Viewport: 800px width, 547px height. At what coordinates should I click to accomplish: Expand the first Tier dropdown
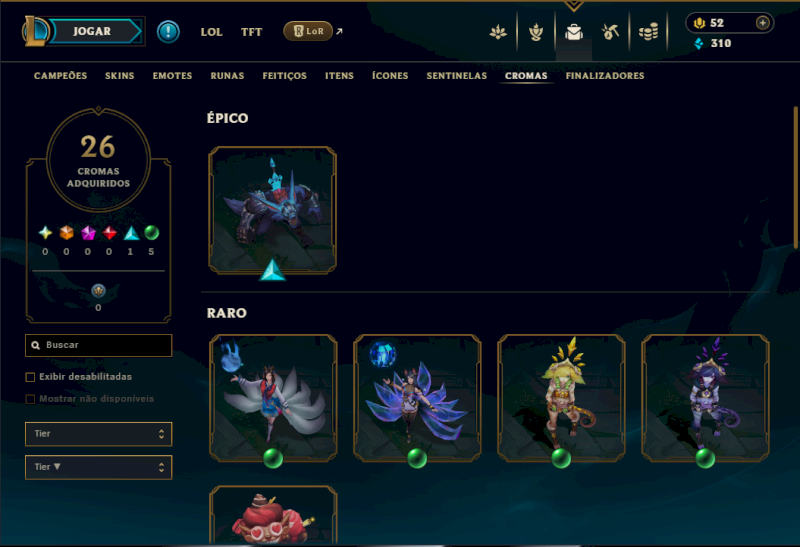pos(98,434)
